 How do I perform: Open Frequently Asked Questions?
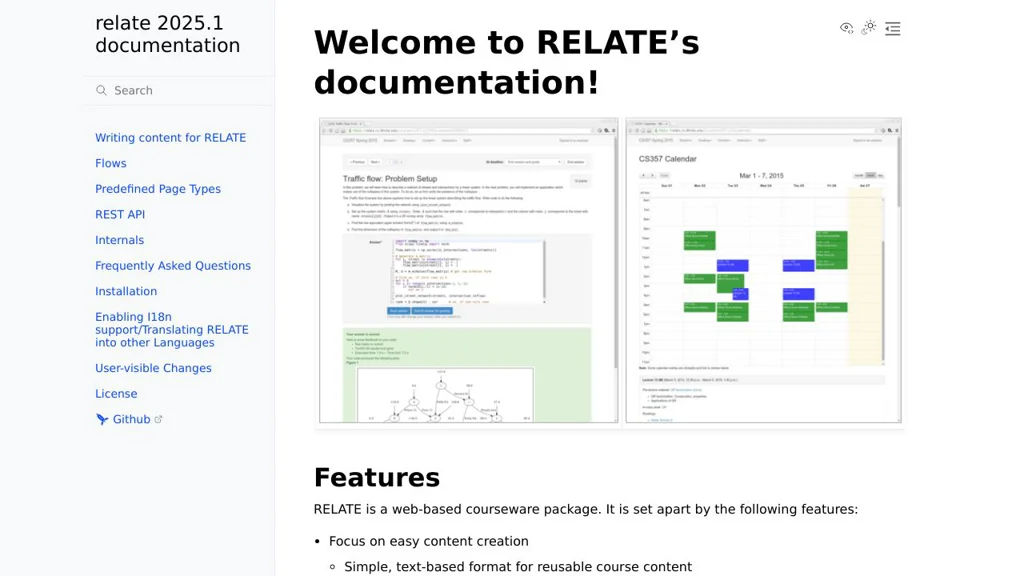coord(173,266)
